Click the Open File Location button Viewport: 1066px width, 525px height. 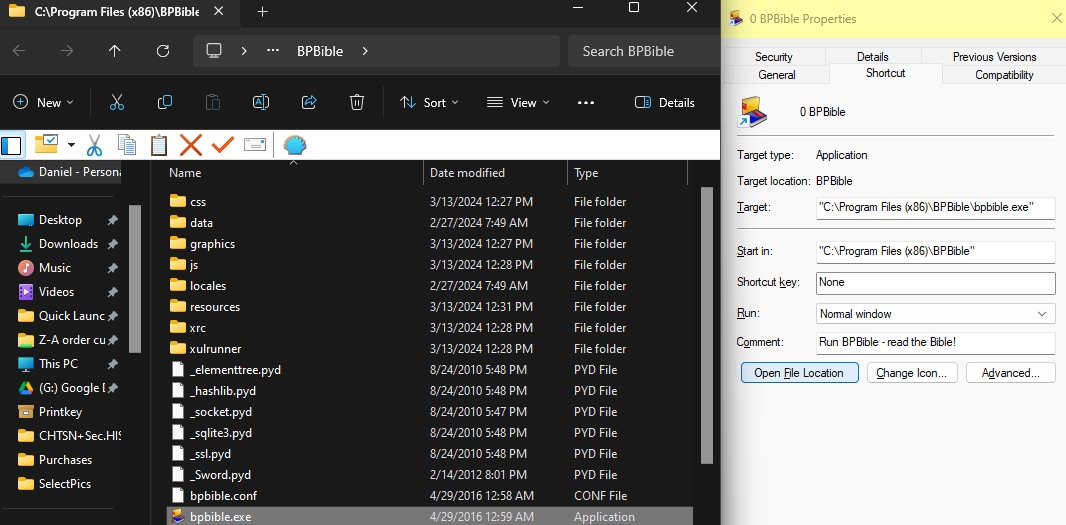click(800, 373)
